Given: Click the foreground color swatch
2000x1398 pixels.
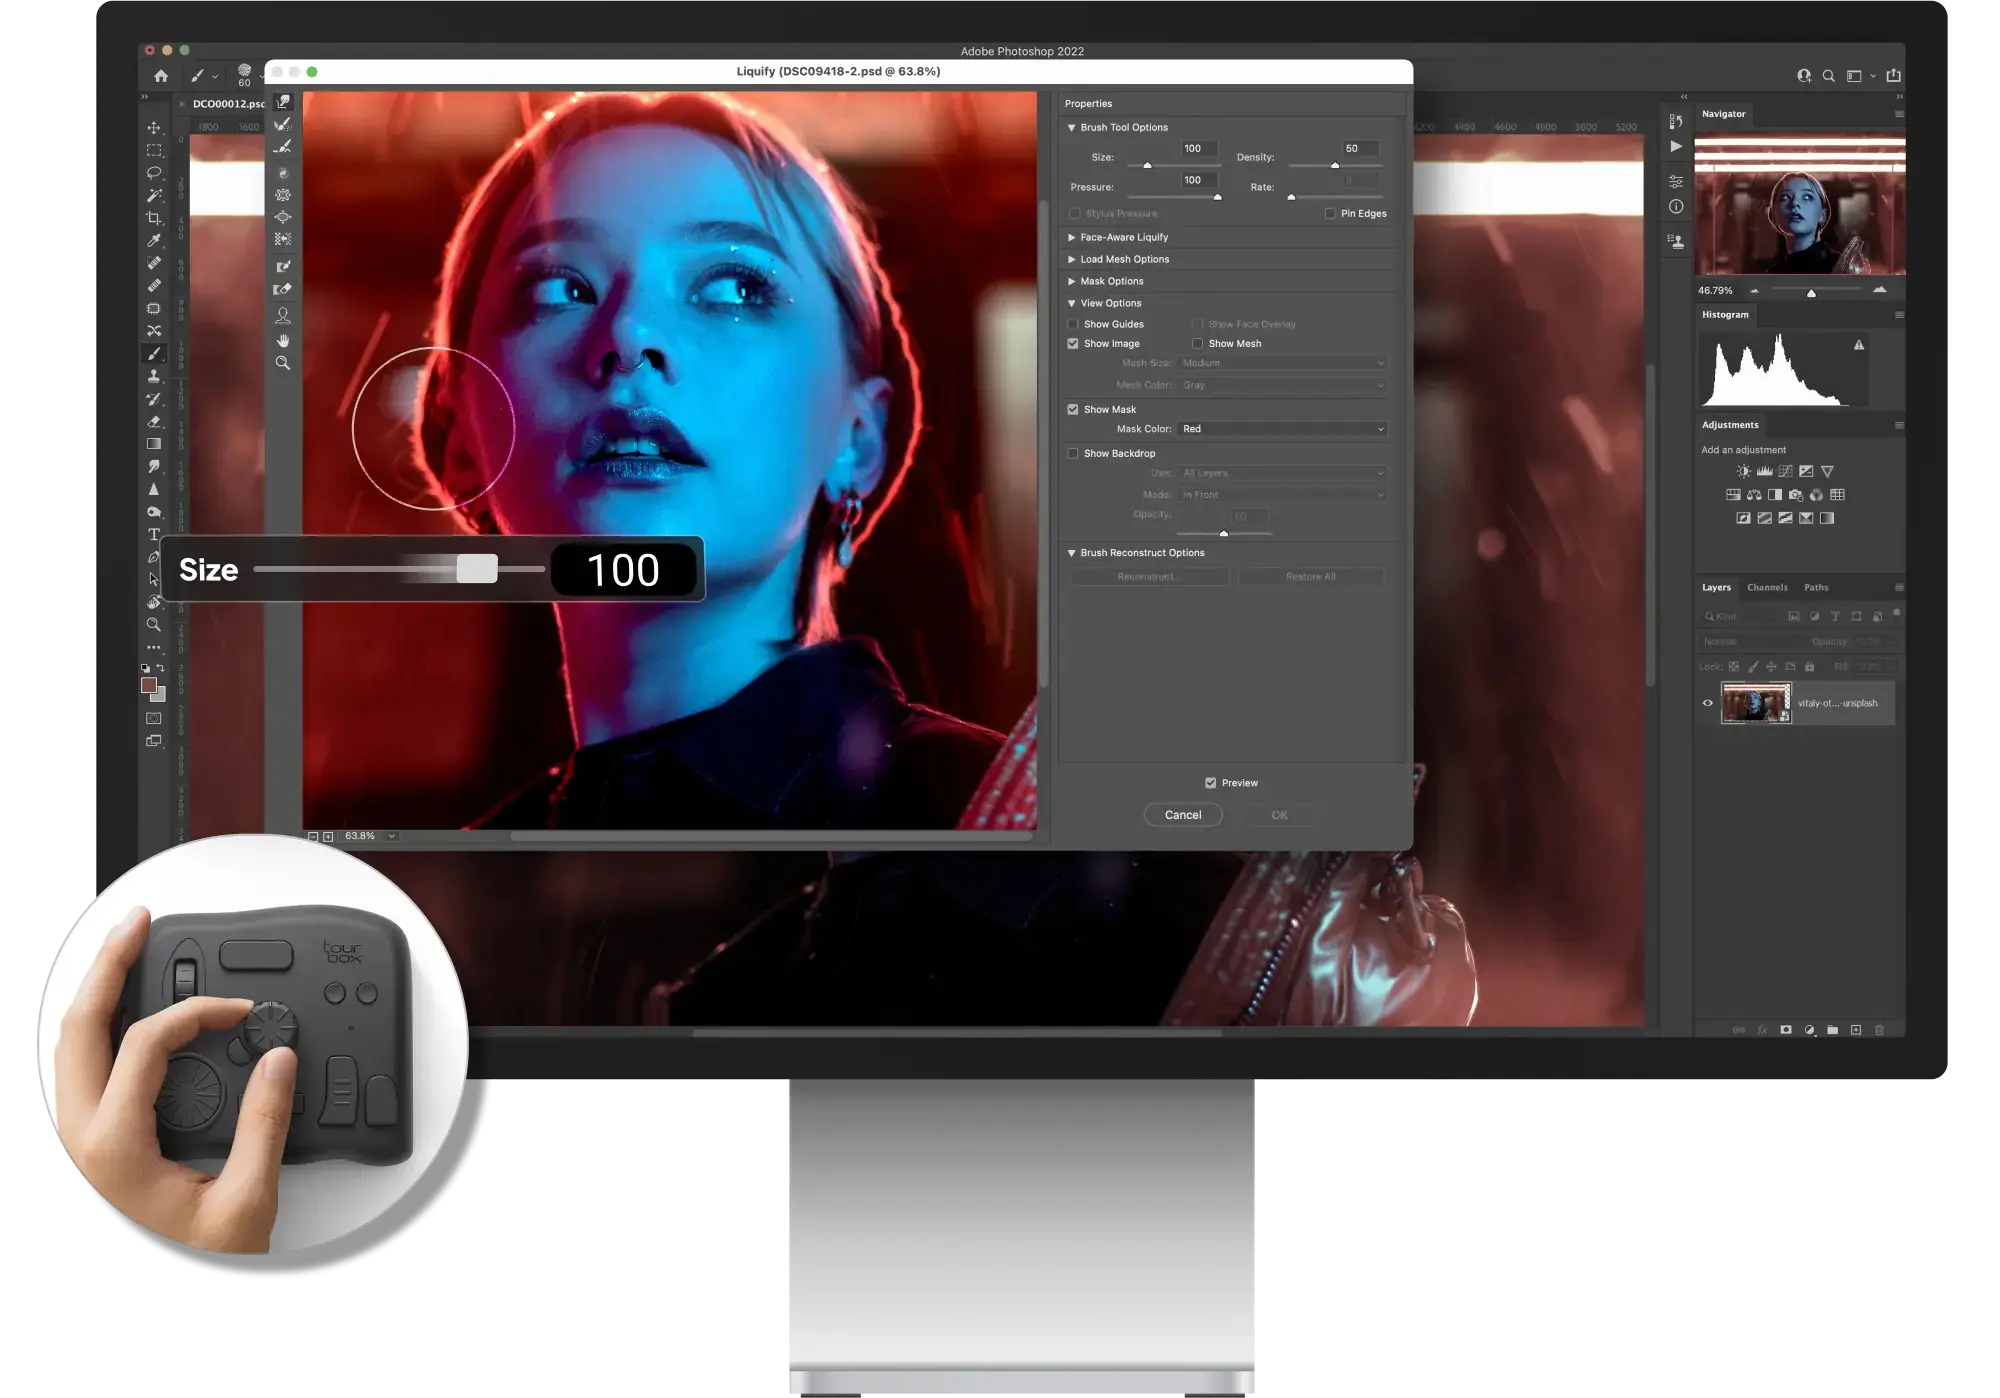Looking at the screenshot, I should (x=149, y=685).
